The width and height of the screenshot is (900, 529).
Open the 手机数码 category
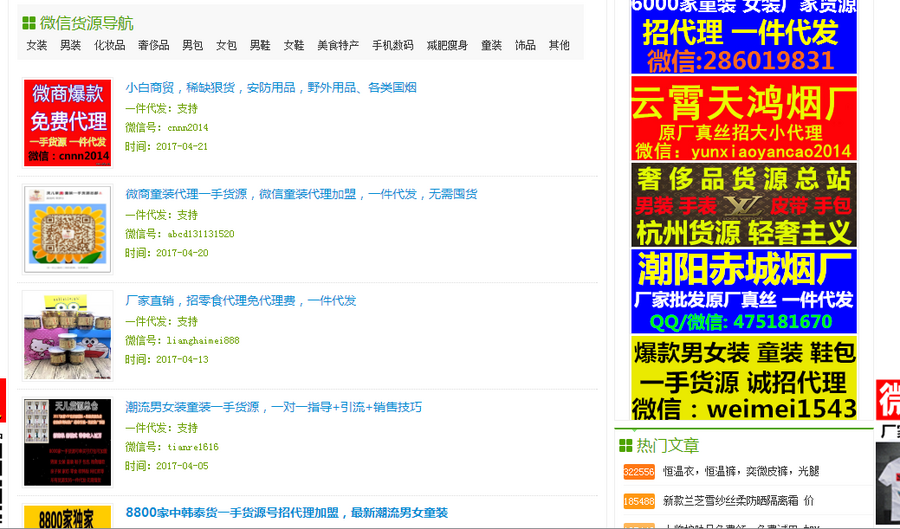393,45
